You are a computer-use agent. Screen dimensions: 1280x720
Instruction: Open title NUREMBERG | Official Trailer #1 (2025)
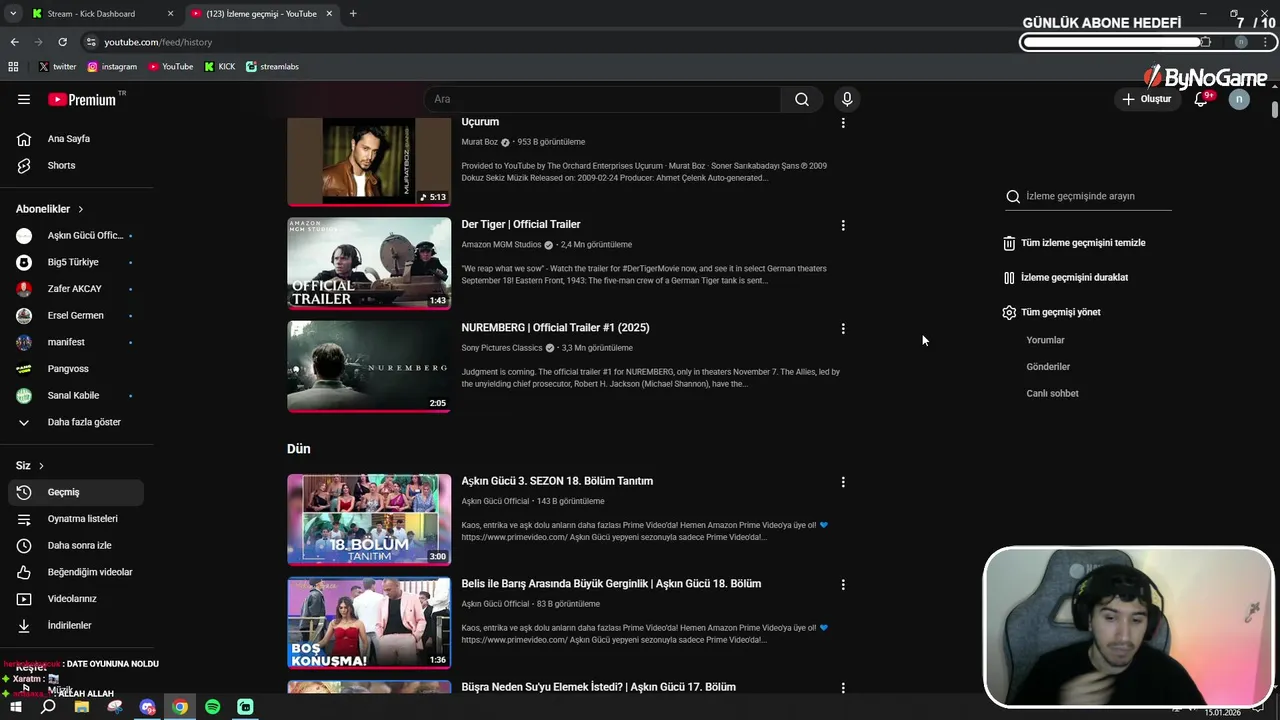click(x=555, y=328)
